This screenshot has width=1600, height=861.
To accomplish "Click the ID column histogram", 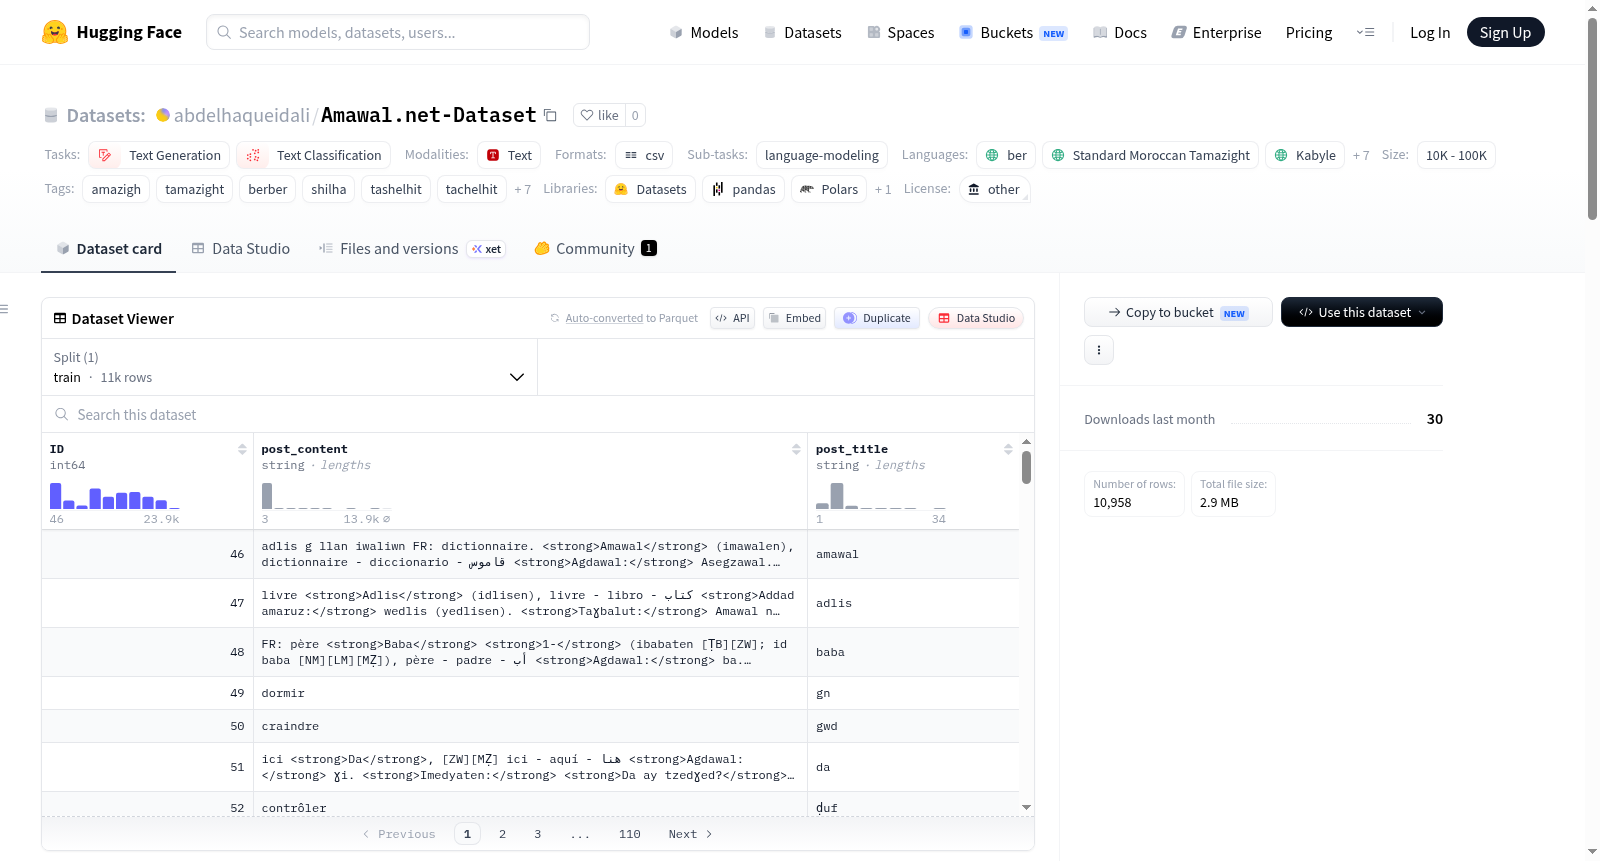I will [x=115, y=495].
